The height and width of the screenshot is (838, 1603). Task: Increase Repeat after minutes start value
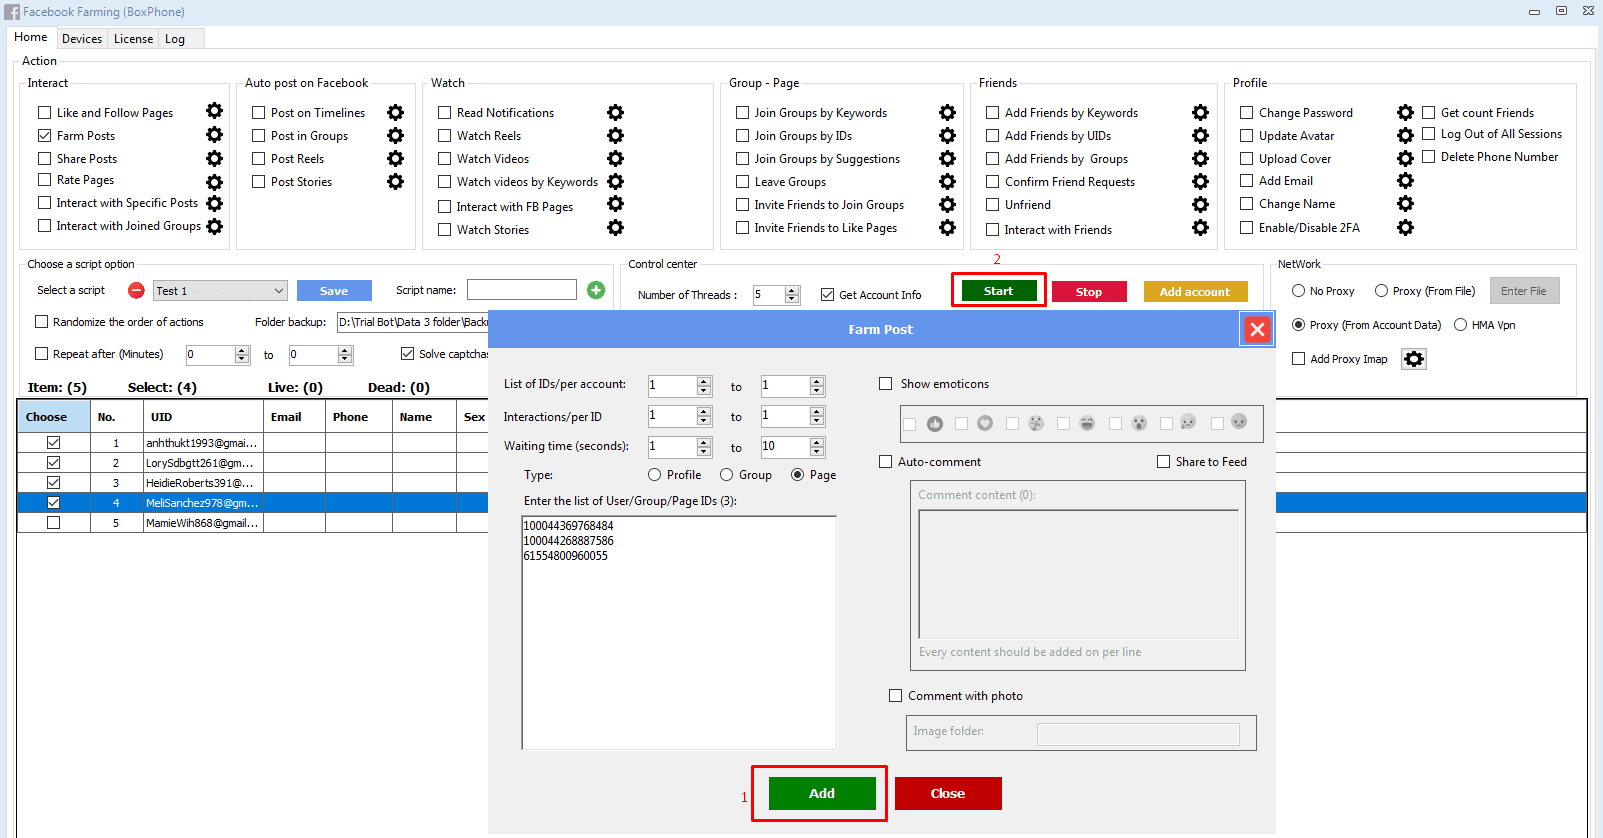[x=241, y=350]
